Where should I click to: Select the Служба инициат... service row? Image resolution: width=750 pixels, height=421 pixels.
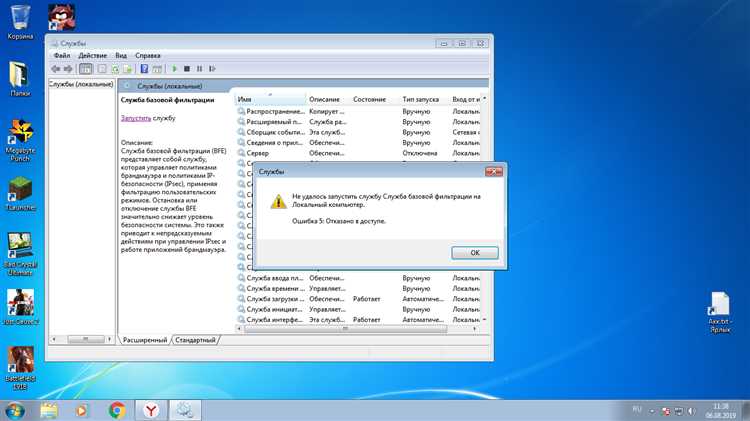click(359, 309)
